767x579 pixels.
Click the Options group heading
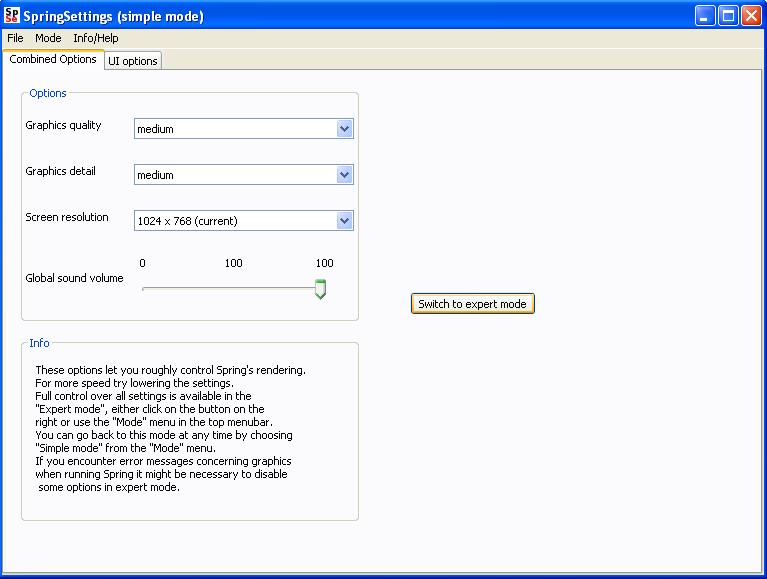(47, 93)
